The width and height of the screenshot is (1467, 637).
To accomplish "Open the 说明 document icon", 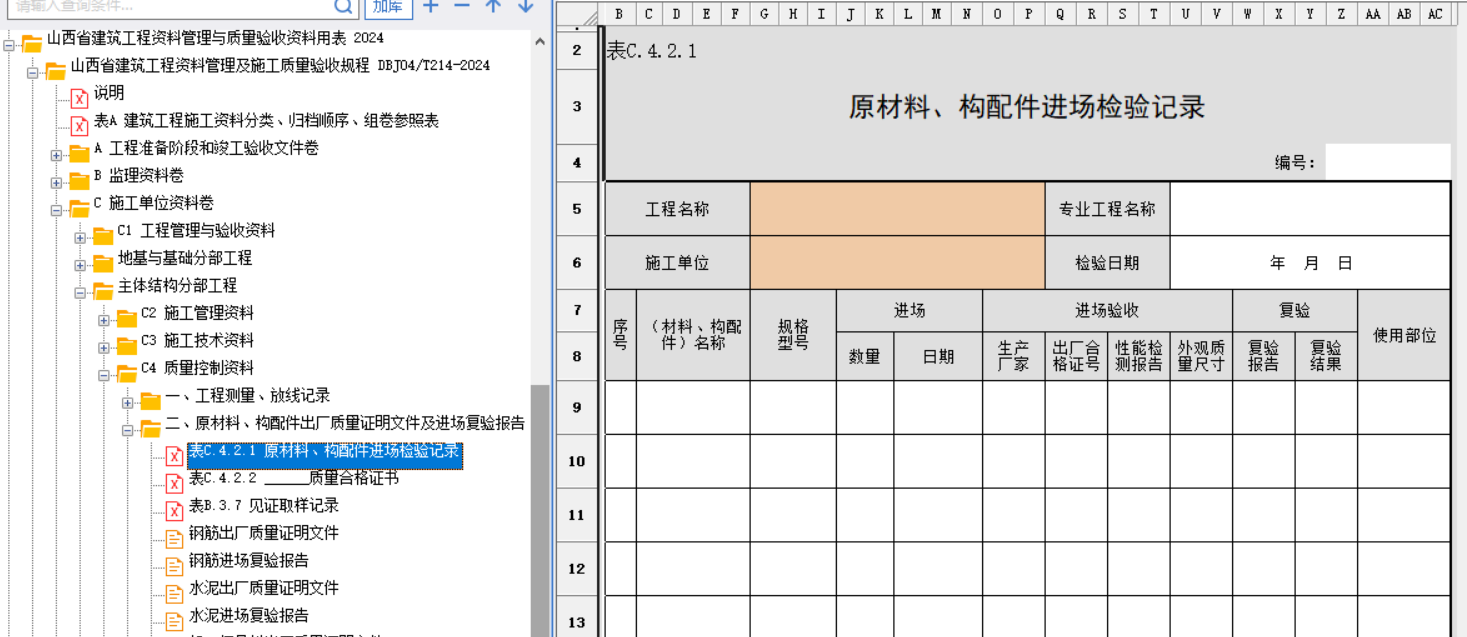I will [x=79, y=94].
